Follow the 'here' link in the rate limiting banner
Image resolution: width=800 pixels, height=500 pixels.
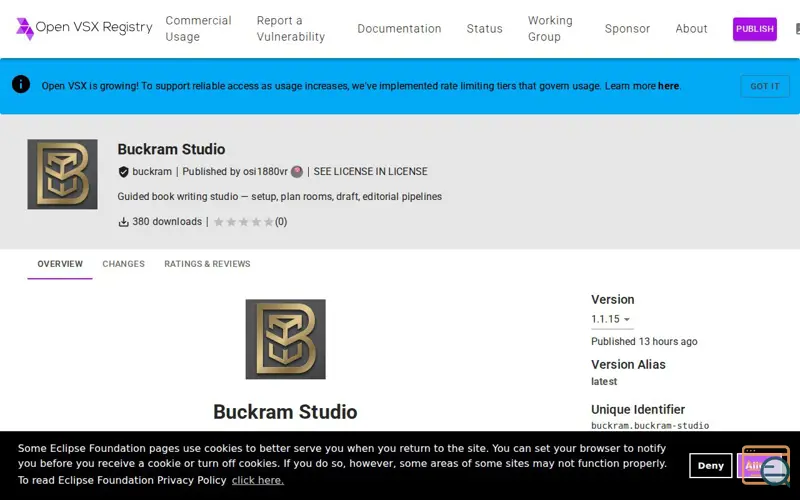pos(668,86)
